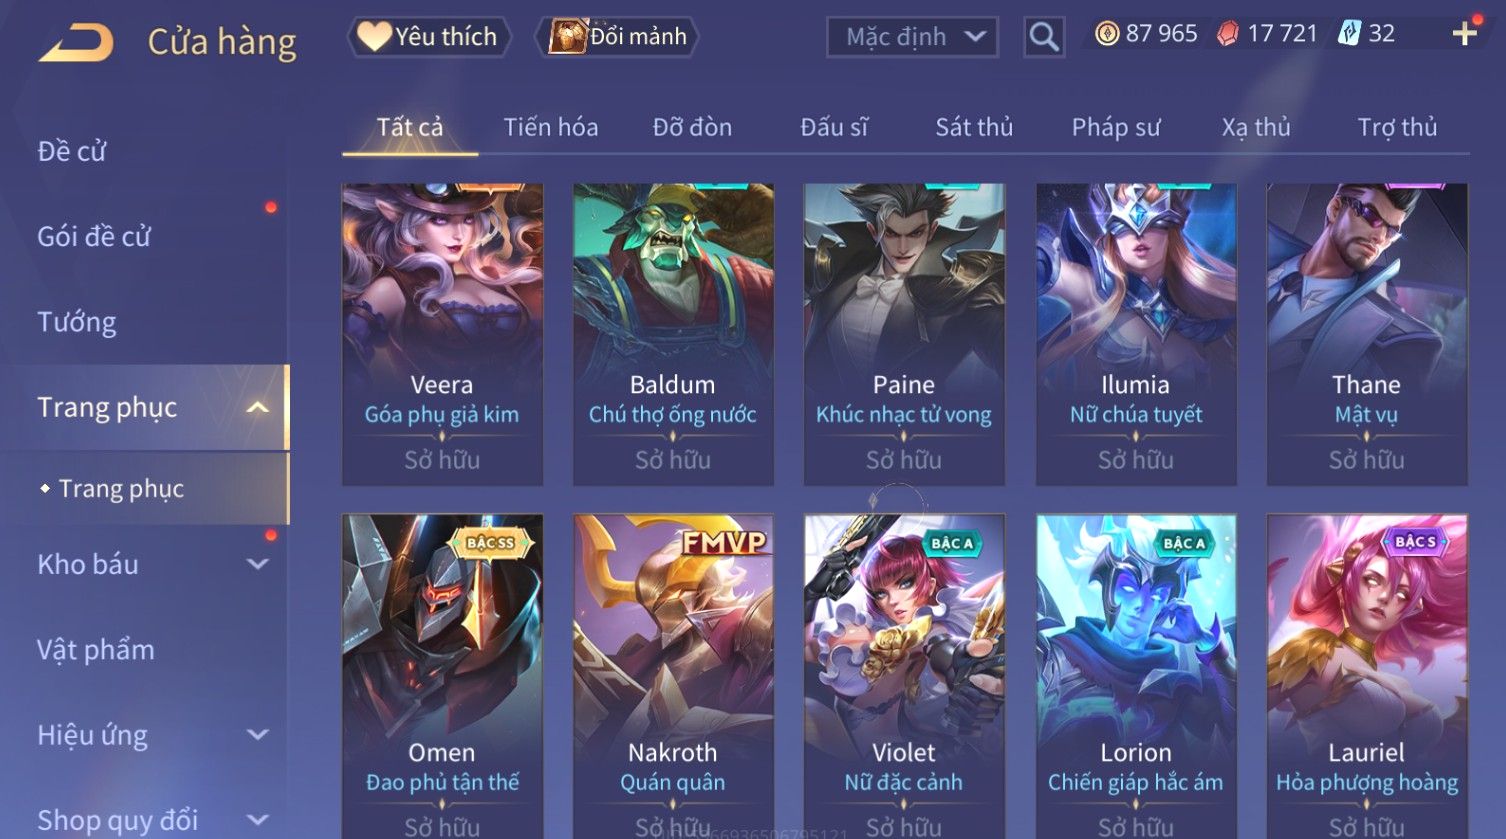Switch to the Pháp sư tab
The height and width of the screenshot is (839, 1506).
coord(1116,127)
